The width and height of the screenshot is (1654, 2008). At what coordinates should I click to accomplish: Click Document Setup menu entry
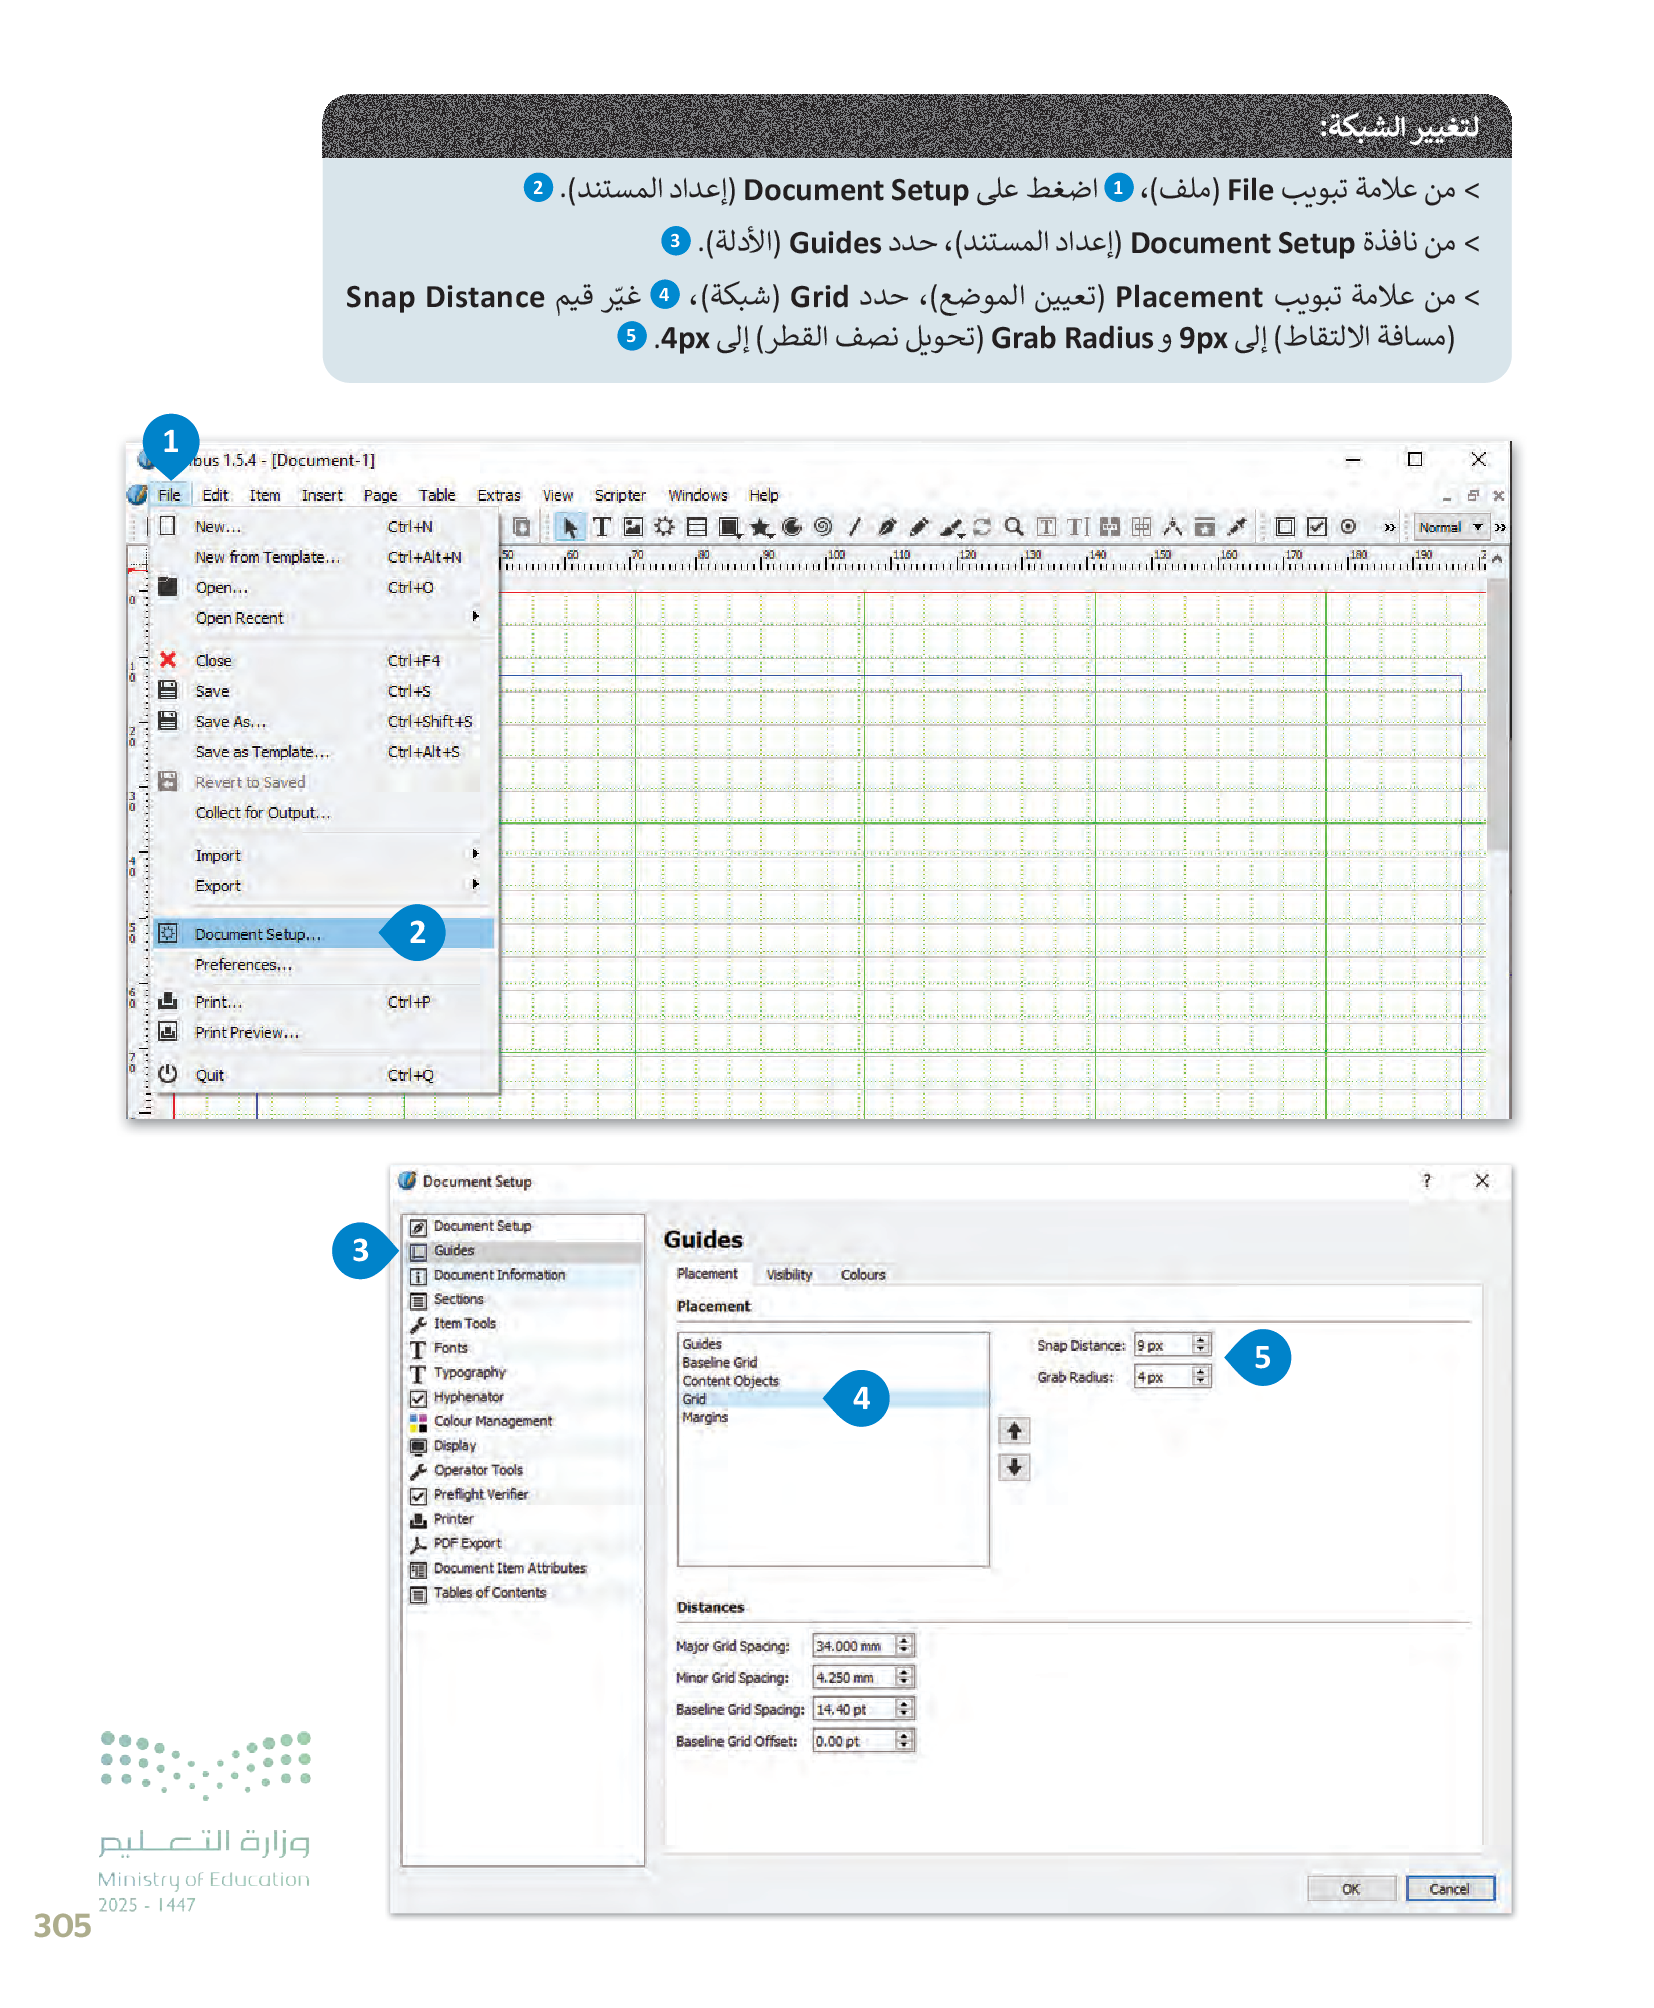click(258, 934)
